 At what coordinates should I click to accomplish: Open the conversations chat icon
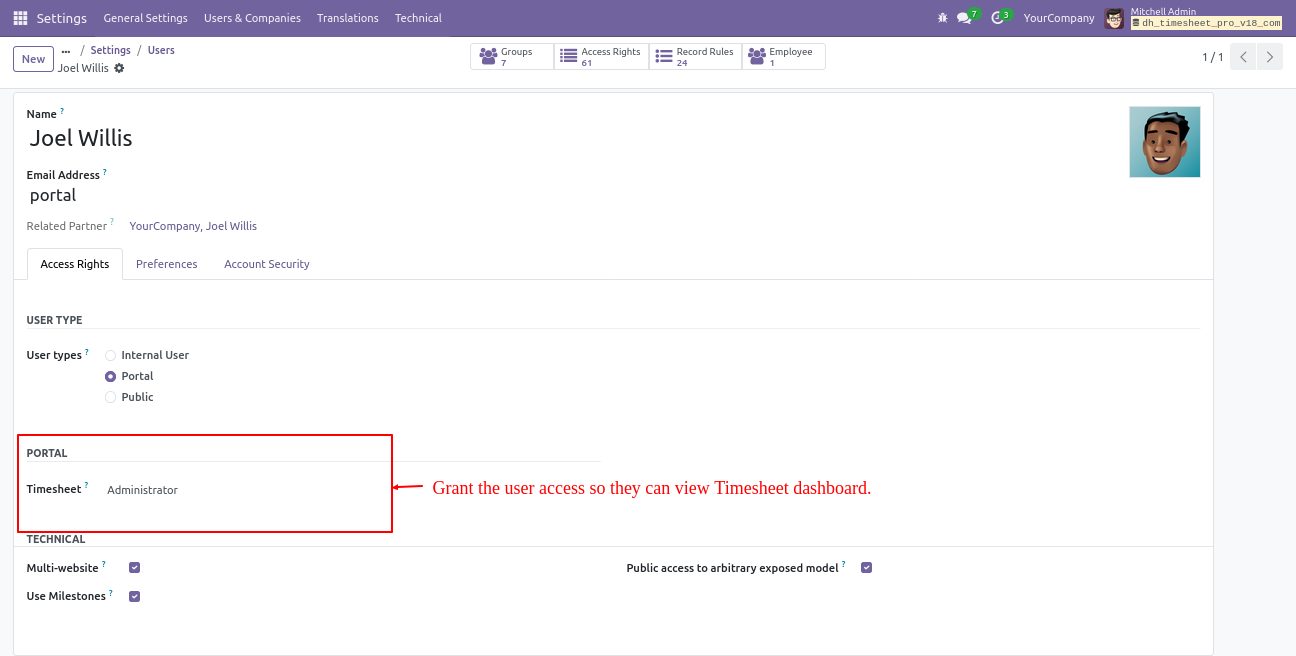click(x=964, y=18)
